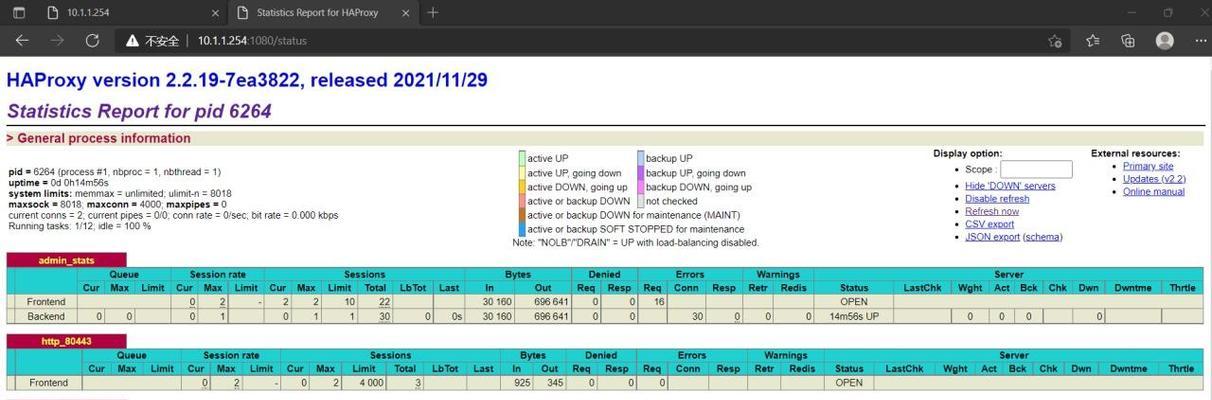The height and width of the screenshot is (400, 1212).
Task: Select the admin_stats proxy header
Action: pos(66,260)
